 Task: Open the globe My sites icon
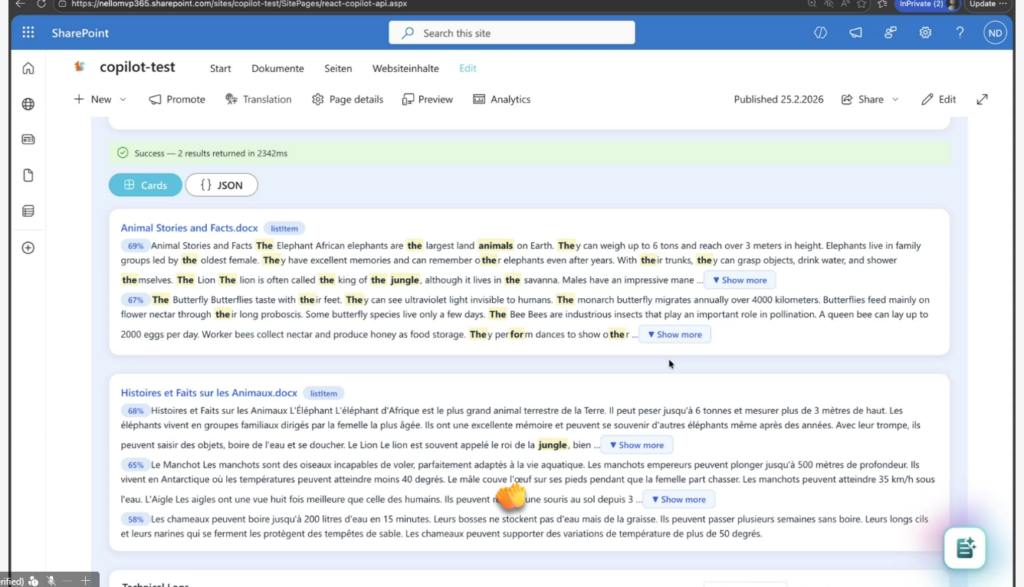[x=28, y=104]
